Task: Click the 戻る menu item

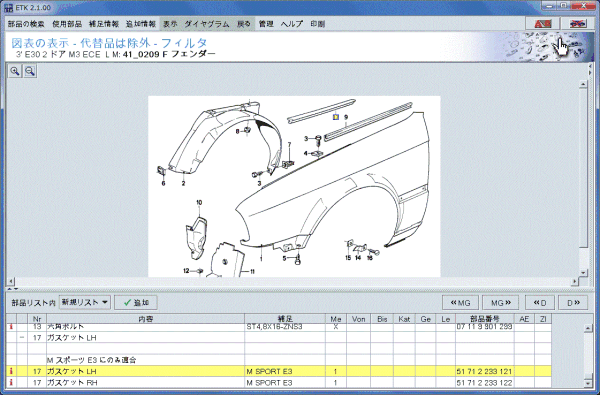Action: [243, 24]
